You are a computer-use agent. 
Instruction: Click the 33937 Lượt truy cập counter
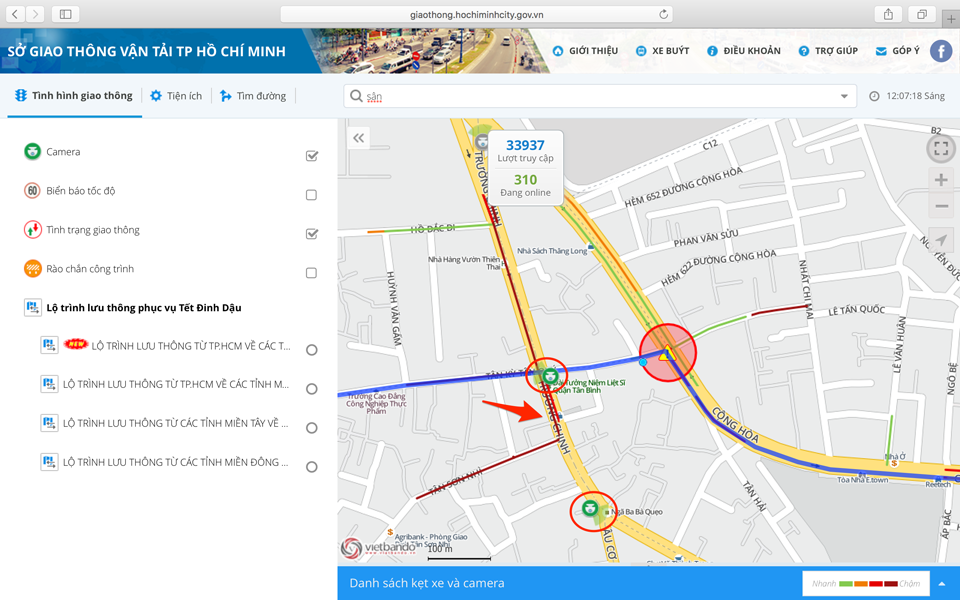tap(525, 151)
